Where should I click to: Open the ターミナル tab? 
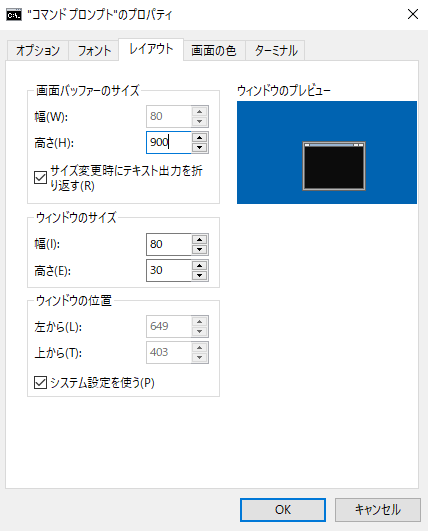click(x=275, y=51)
